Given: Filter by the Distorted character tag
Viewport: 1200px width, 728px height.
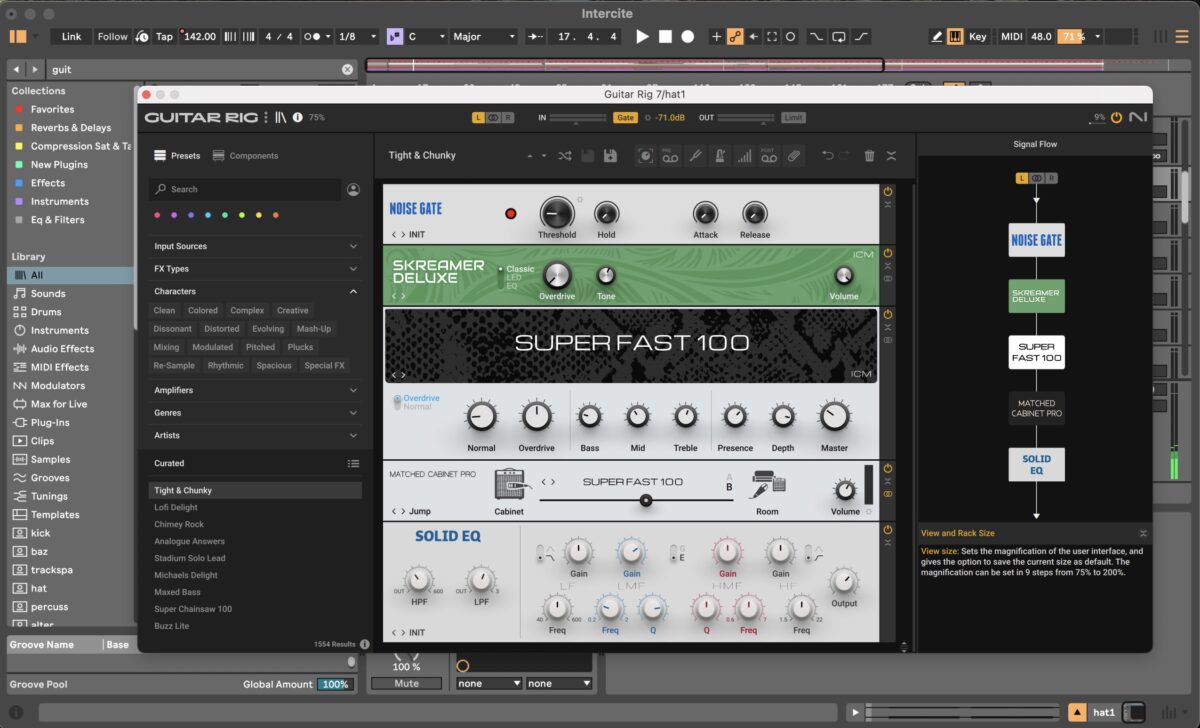Looking at the screenshot, I should (x=221, y=329).
